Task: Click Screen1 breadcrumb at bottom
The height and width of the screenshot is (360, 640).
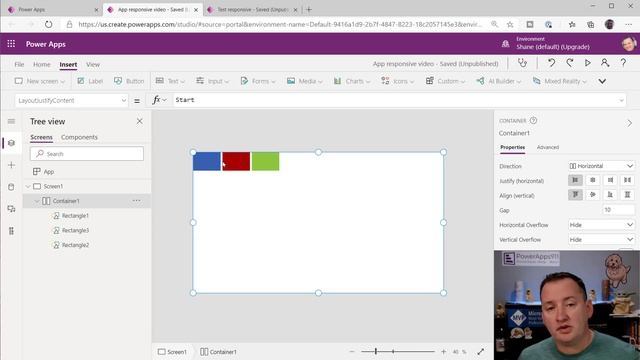Action: click(172, 351)
